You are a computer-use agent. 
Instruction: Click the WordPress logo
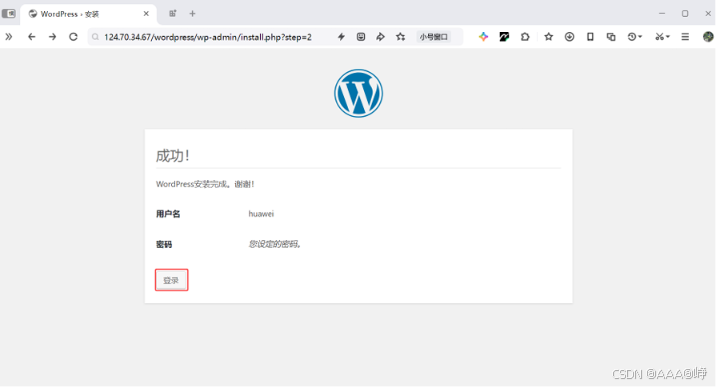tap(358, 93)
